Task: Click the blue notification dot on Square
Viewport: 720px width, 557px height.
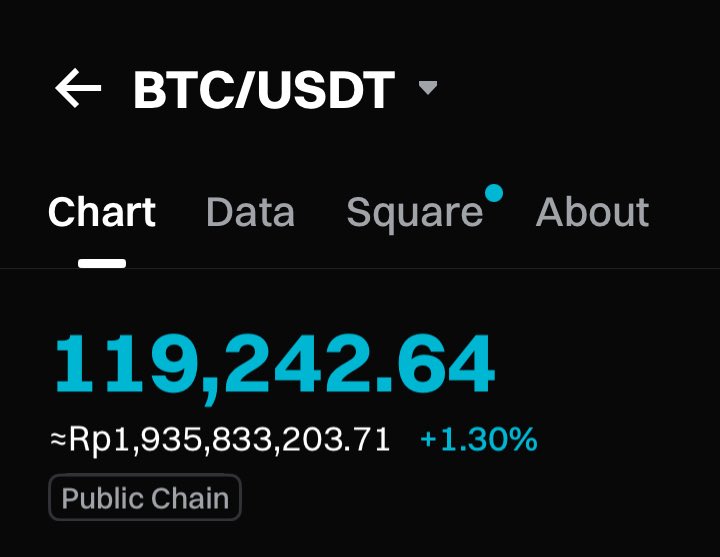Action: (494, 192)
